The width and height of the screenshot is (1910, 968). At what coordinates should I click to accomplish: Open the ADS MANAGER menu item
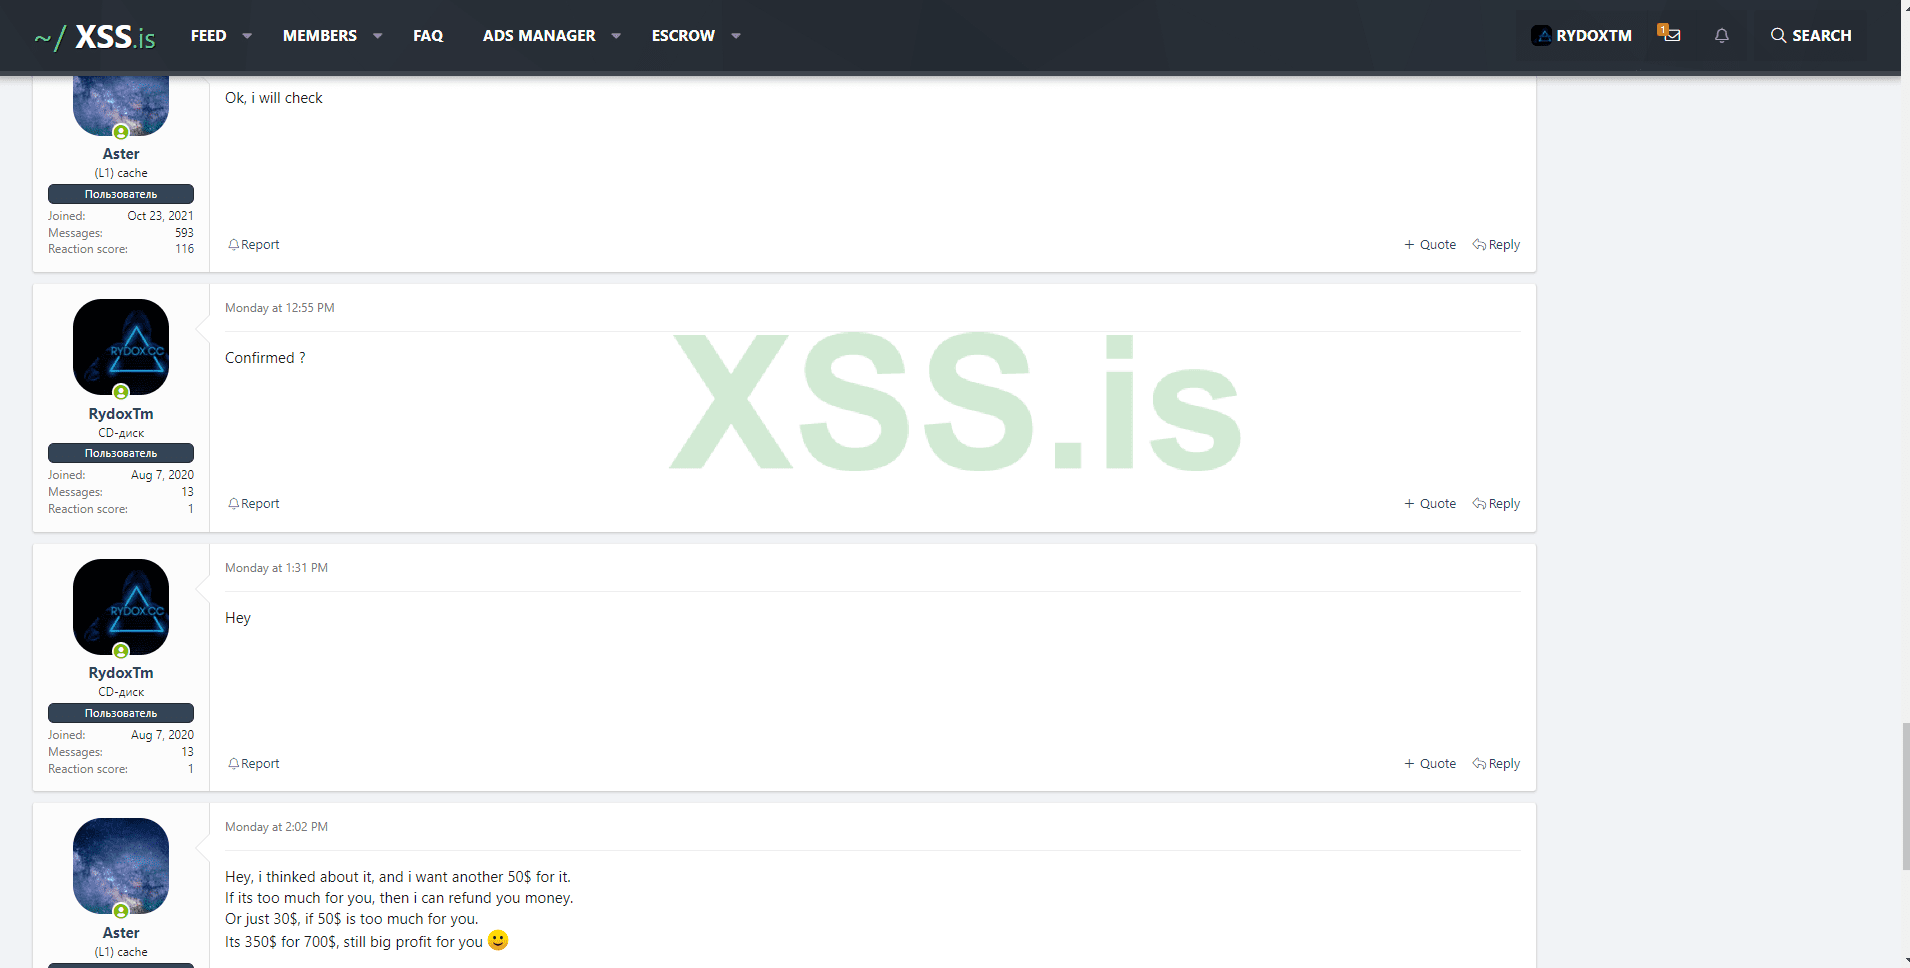539,36
